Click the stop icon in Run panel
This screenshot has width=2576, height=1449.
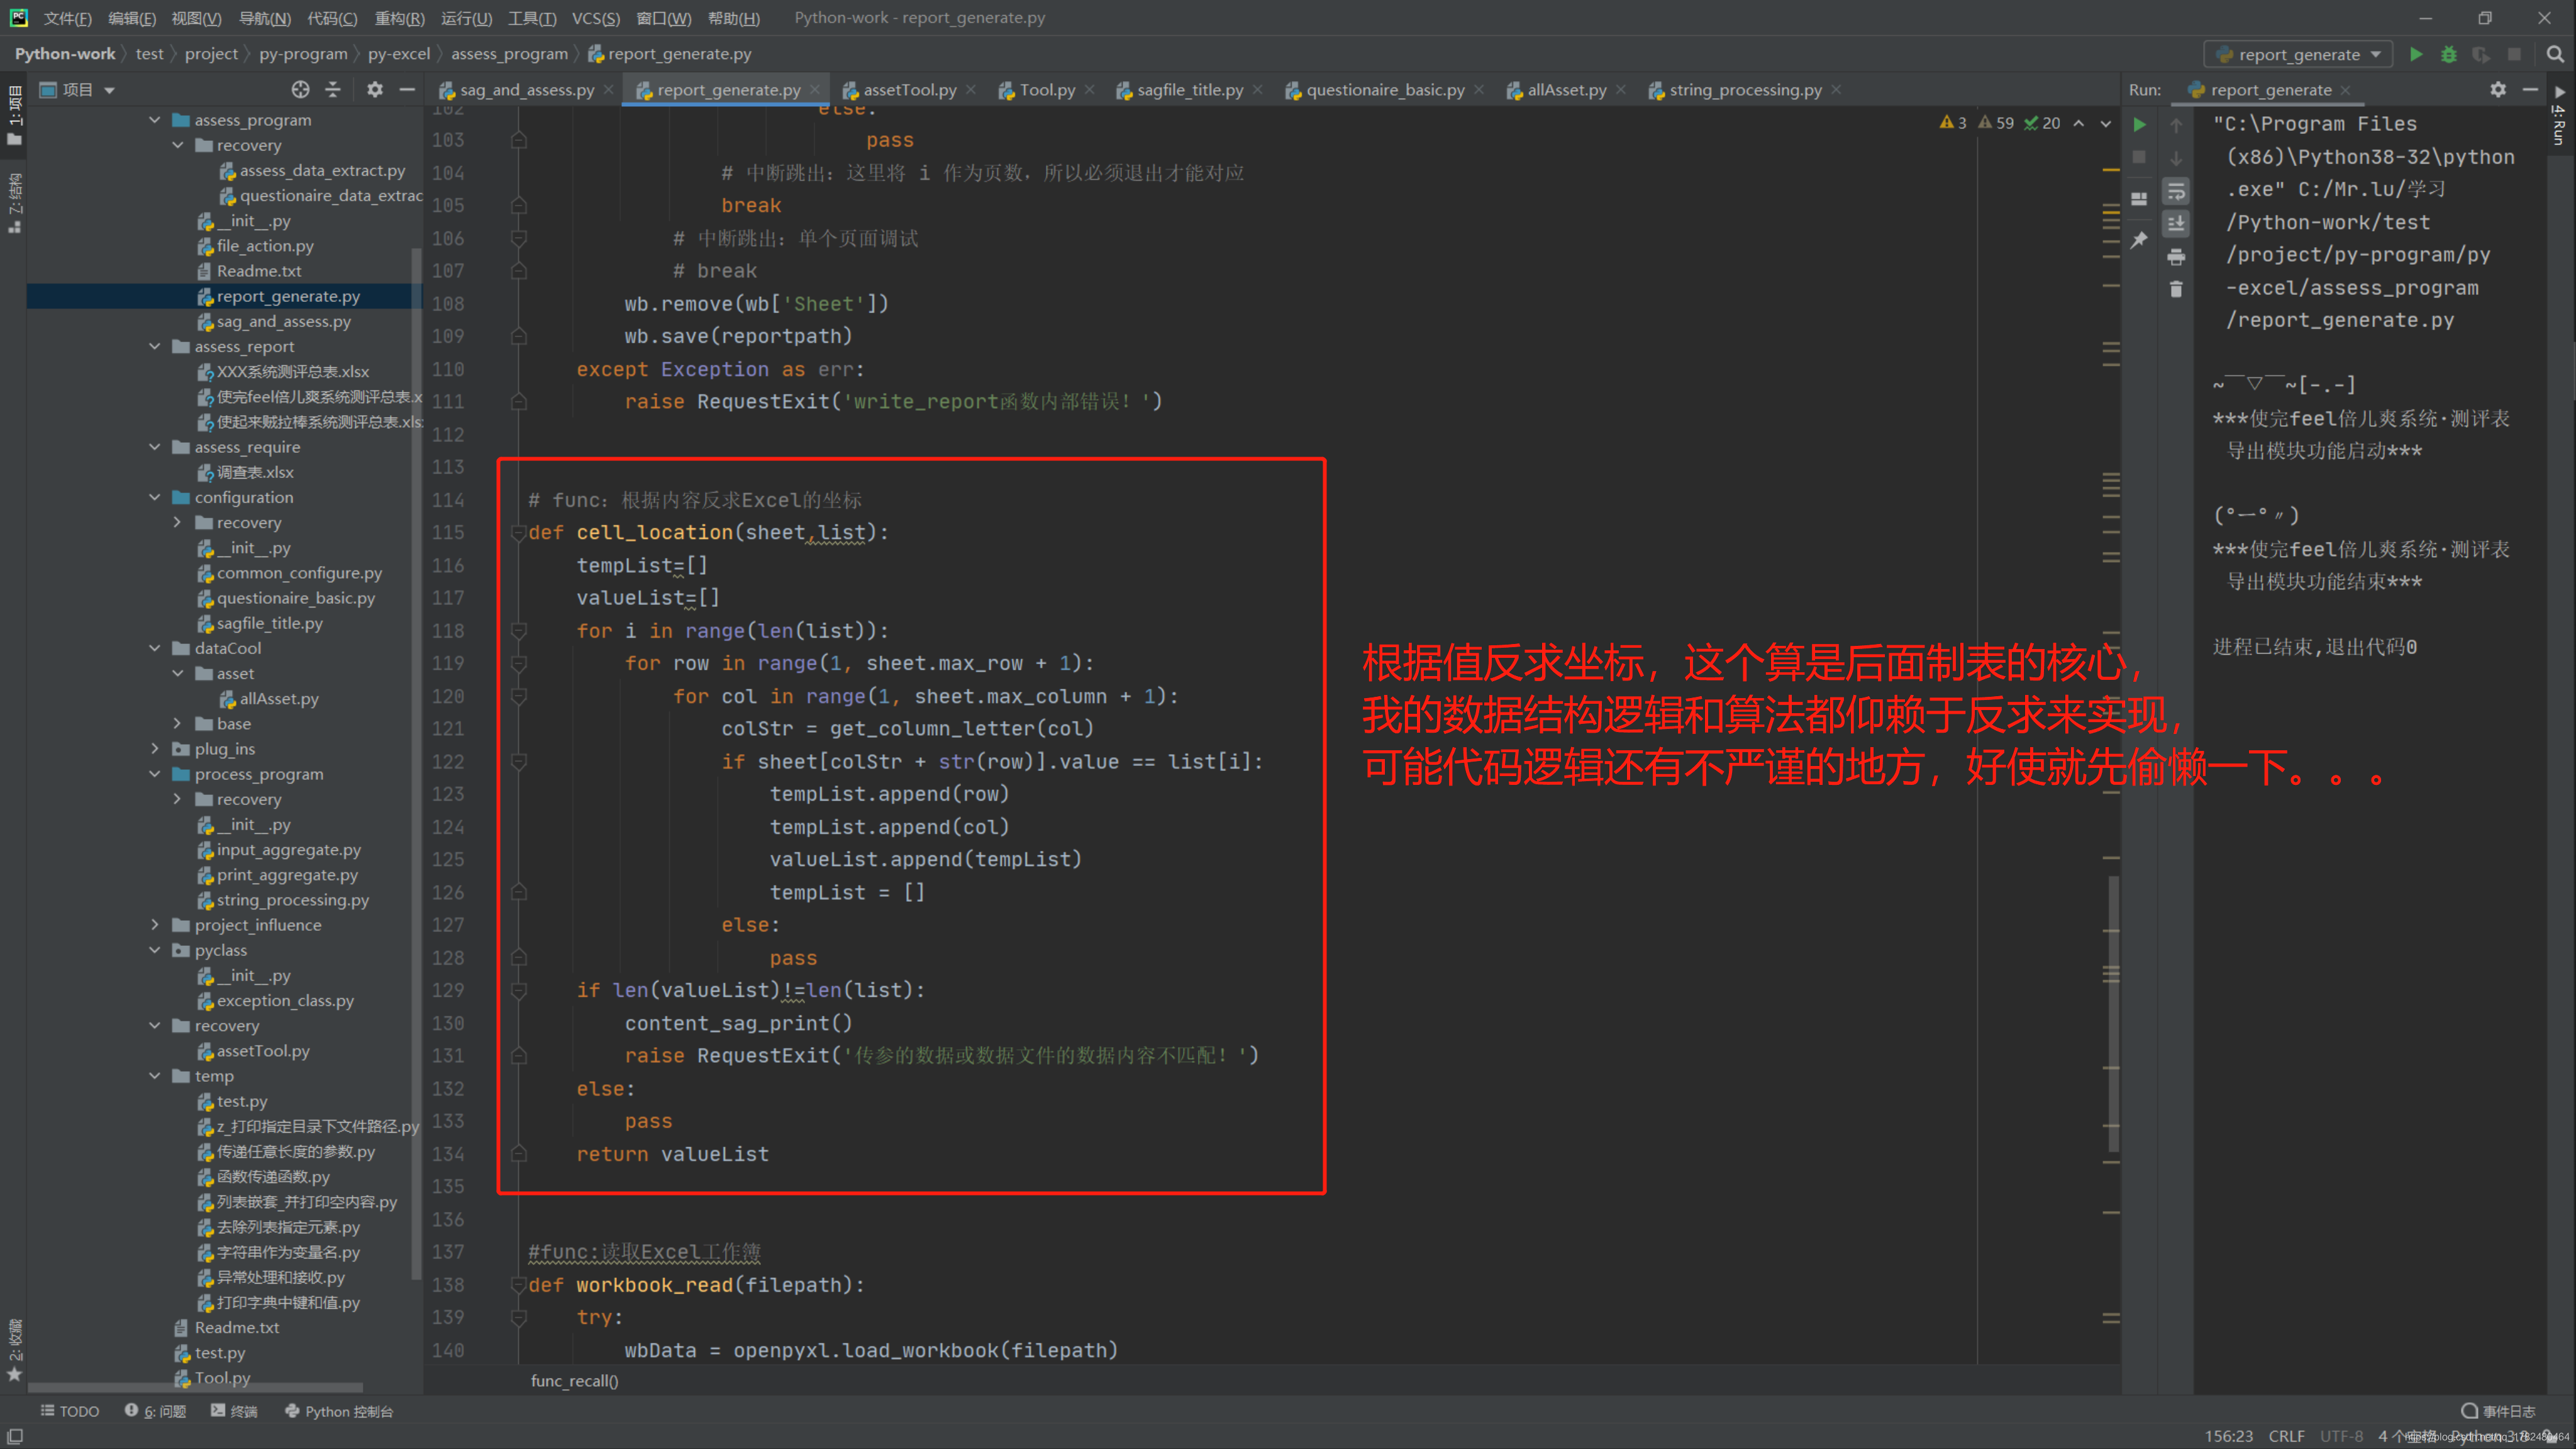2139,157
